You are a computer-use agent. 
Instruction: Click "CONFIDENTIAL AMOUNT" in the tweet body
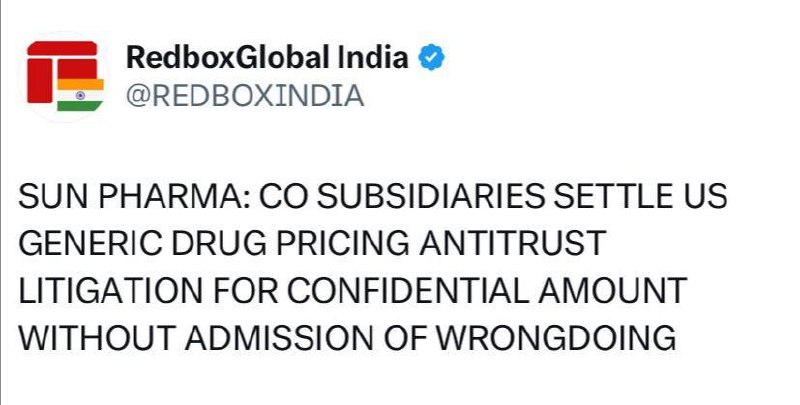click(487, 290)
